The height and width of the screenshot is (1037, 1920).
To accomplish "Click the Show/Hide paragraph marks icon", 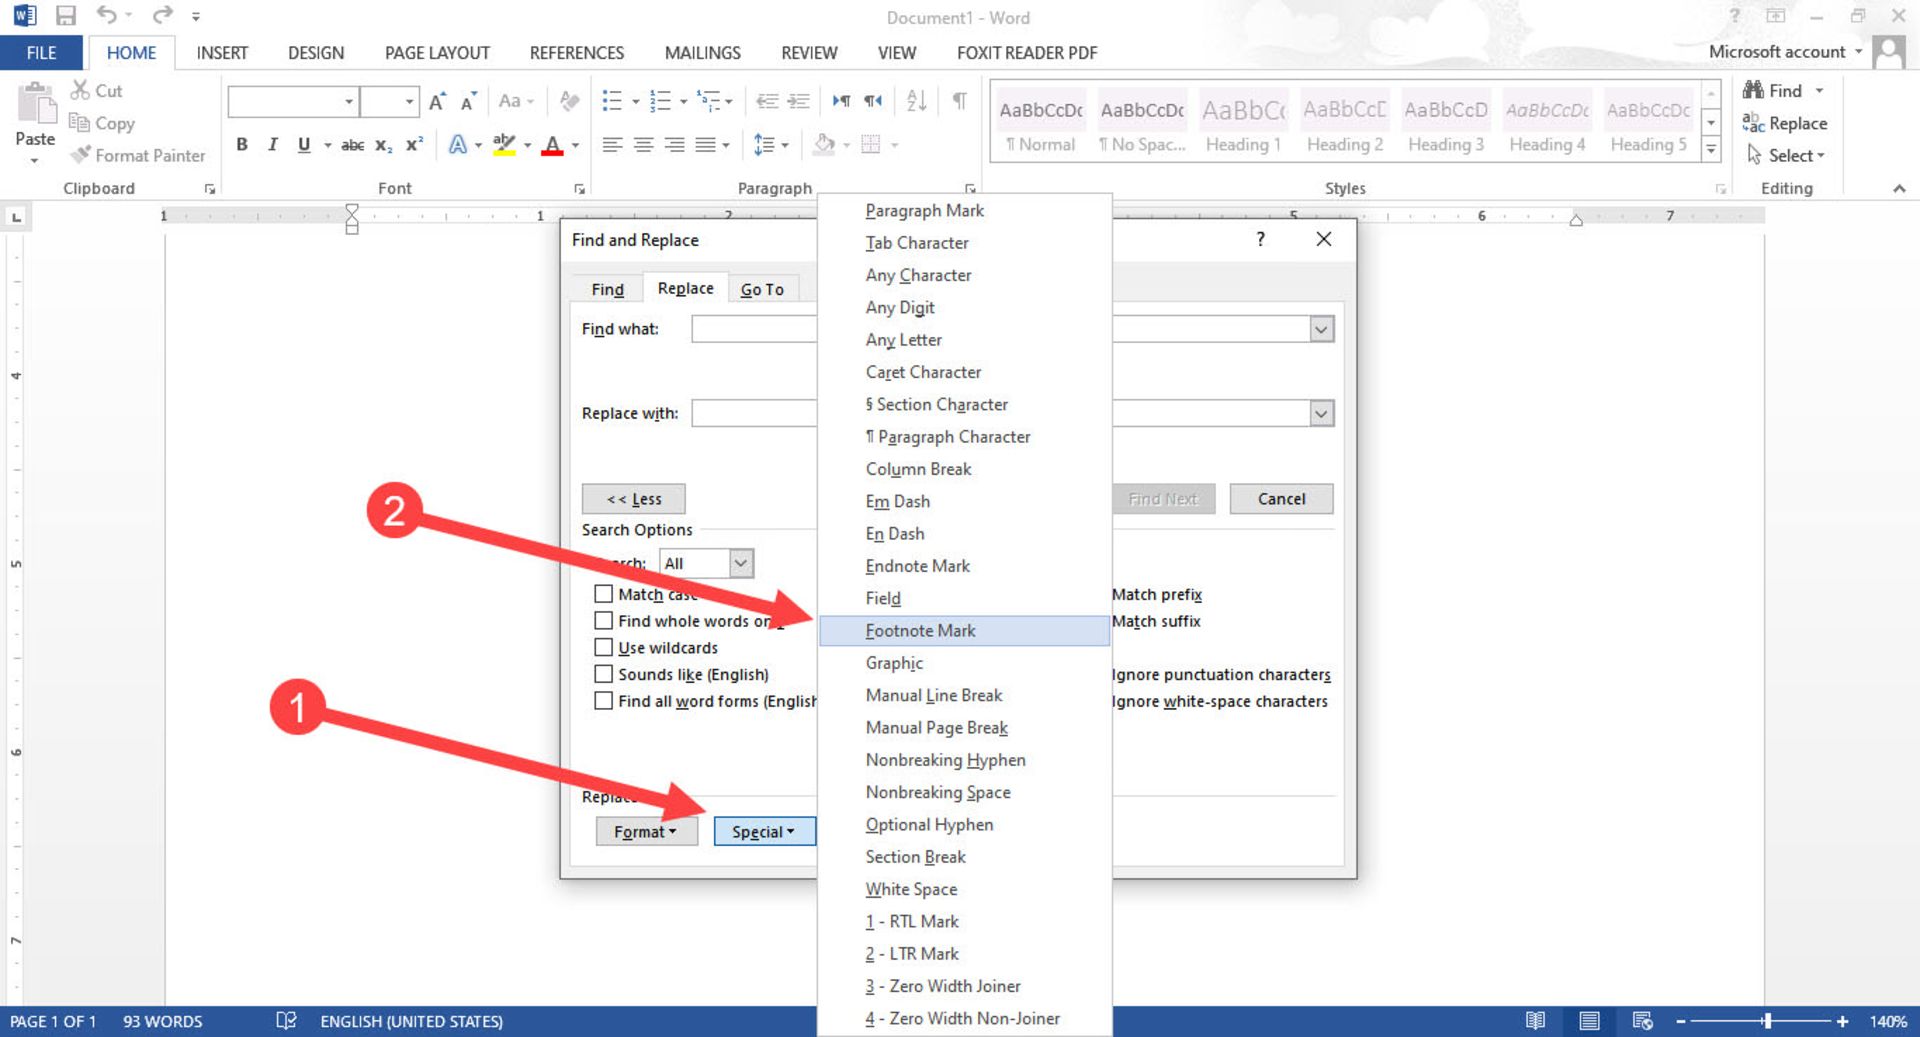I will click(x=959, y=100).
